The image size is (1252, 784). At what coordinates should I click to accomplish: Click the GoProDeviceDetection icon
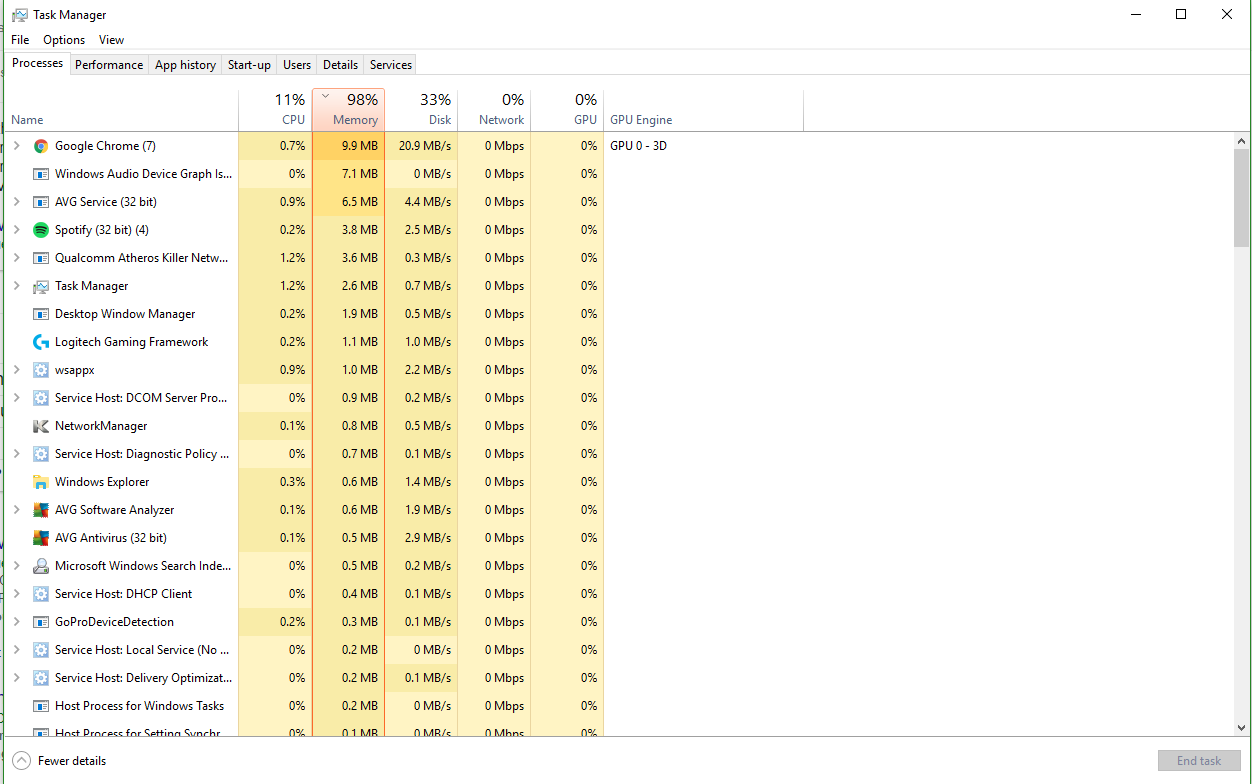pyautogui.click(x=41, y=622)
